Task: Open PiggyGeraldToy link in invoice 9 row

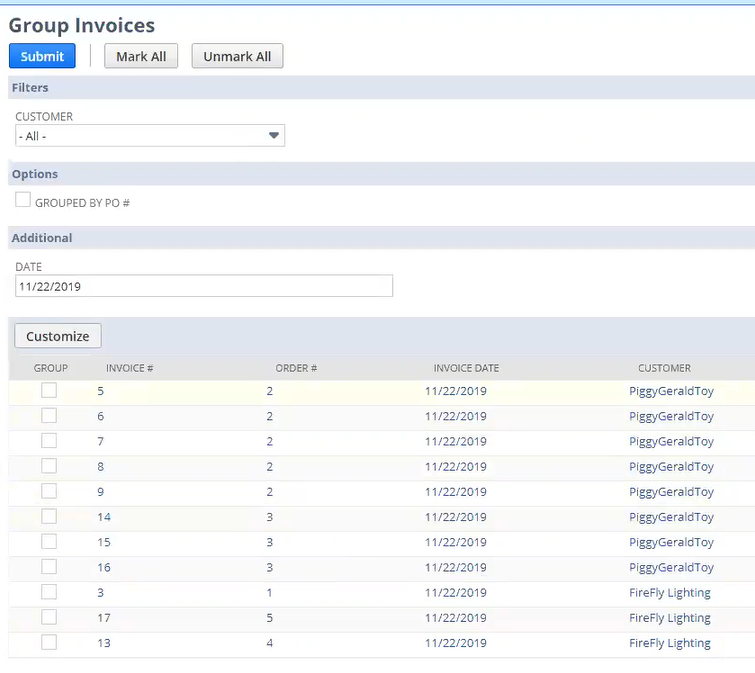Action: (671, 492)
